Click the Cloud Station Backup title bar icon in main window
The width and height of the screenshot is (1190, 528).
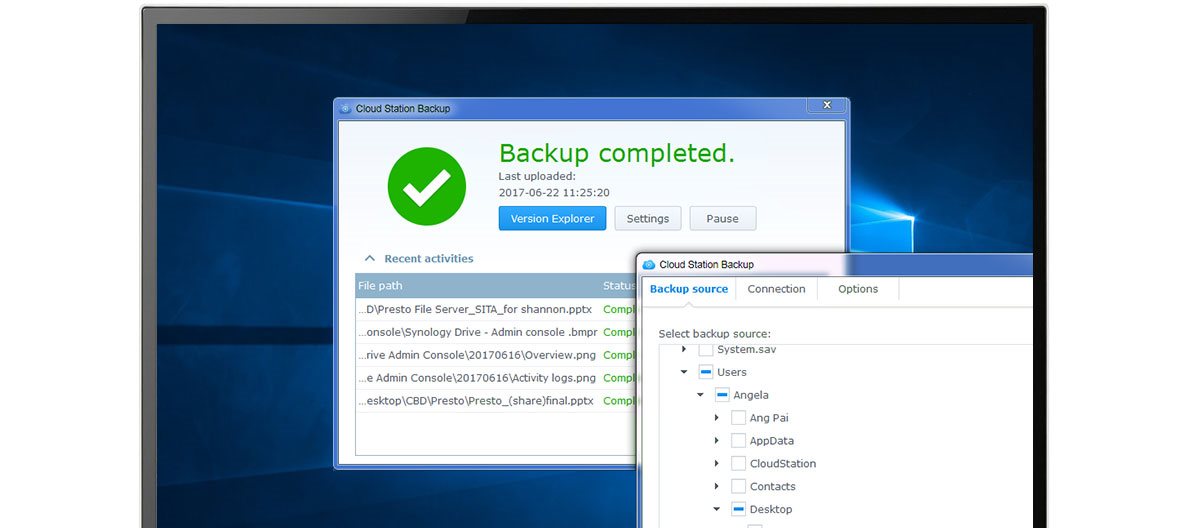[x=345, y=108]
